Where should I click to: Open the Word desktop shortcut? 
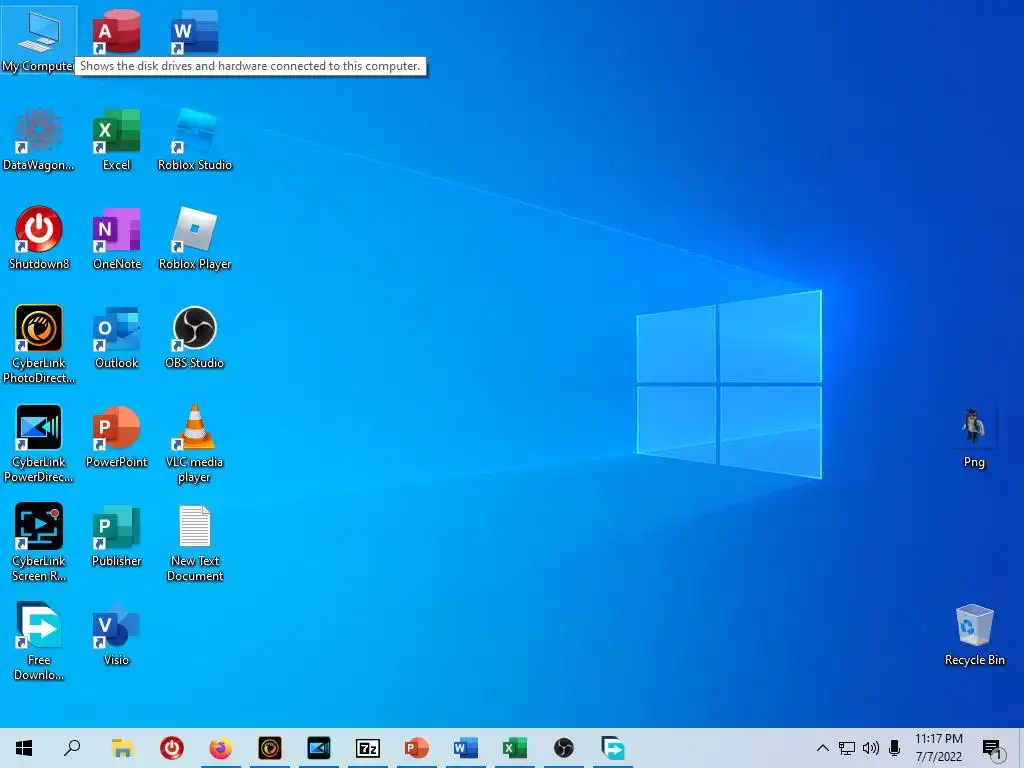pos(195,32)
